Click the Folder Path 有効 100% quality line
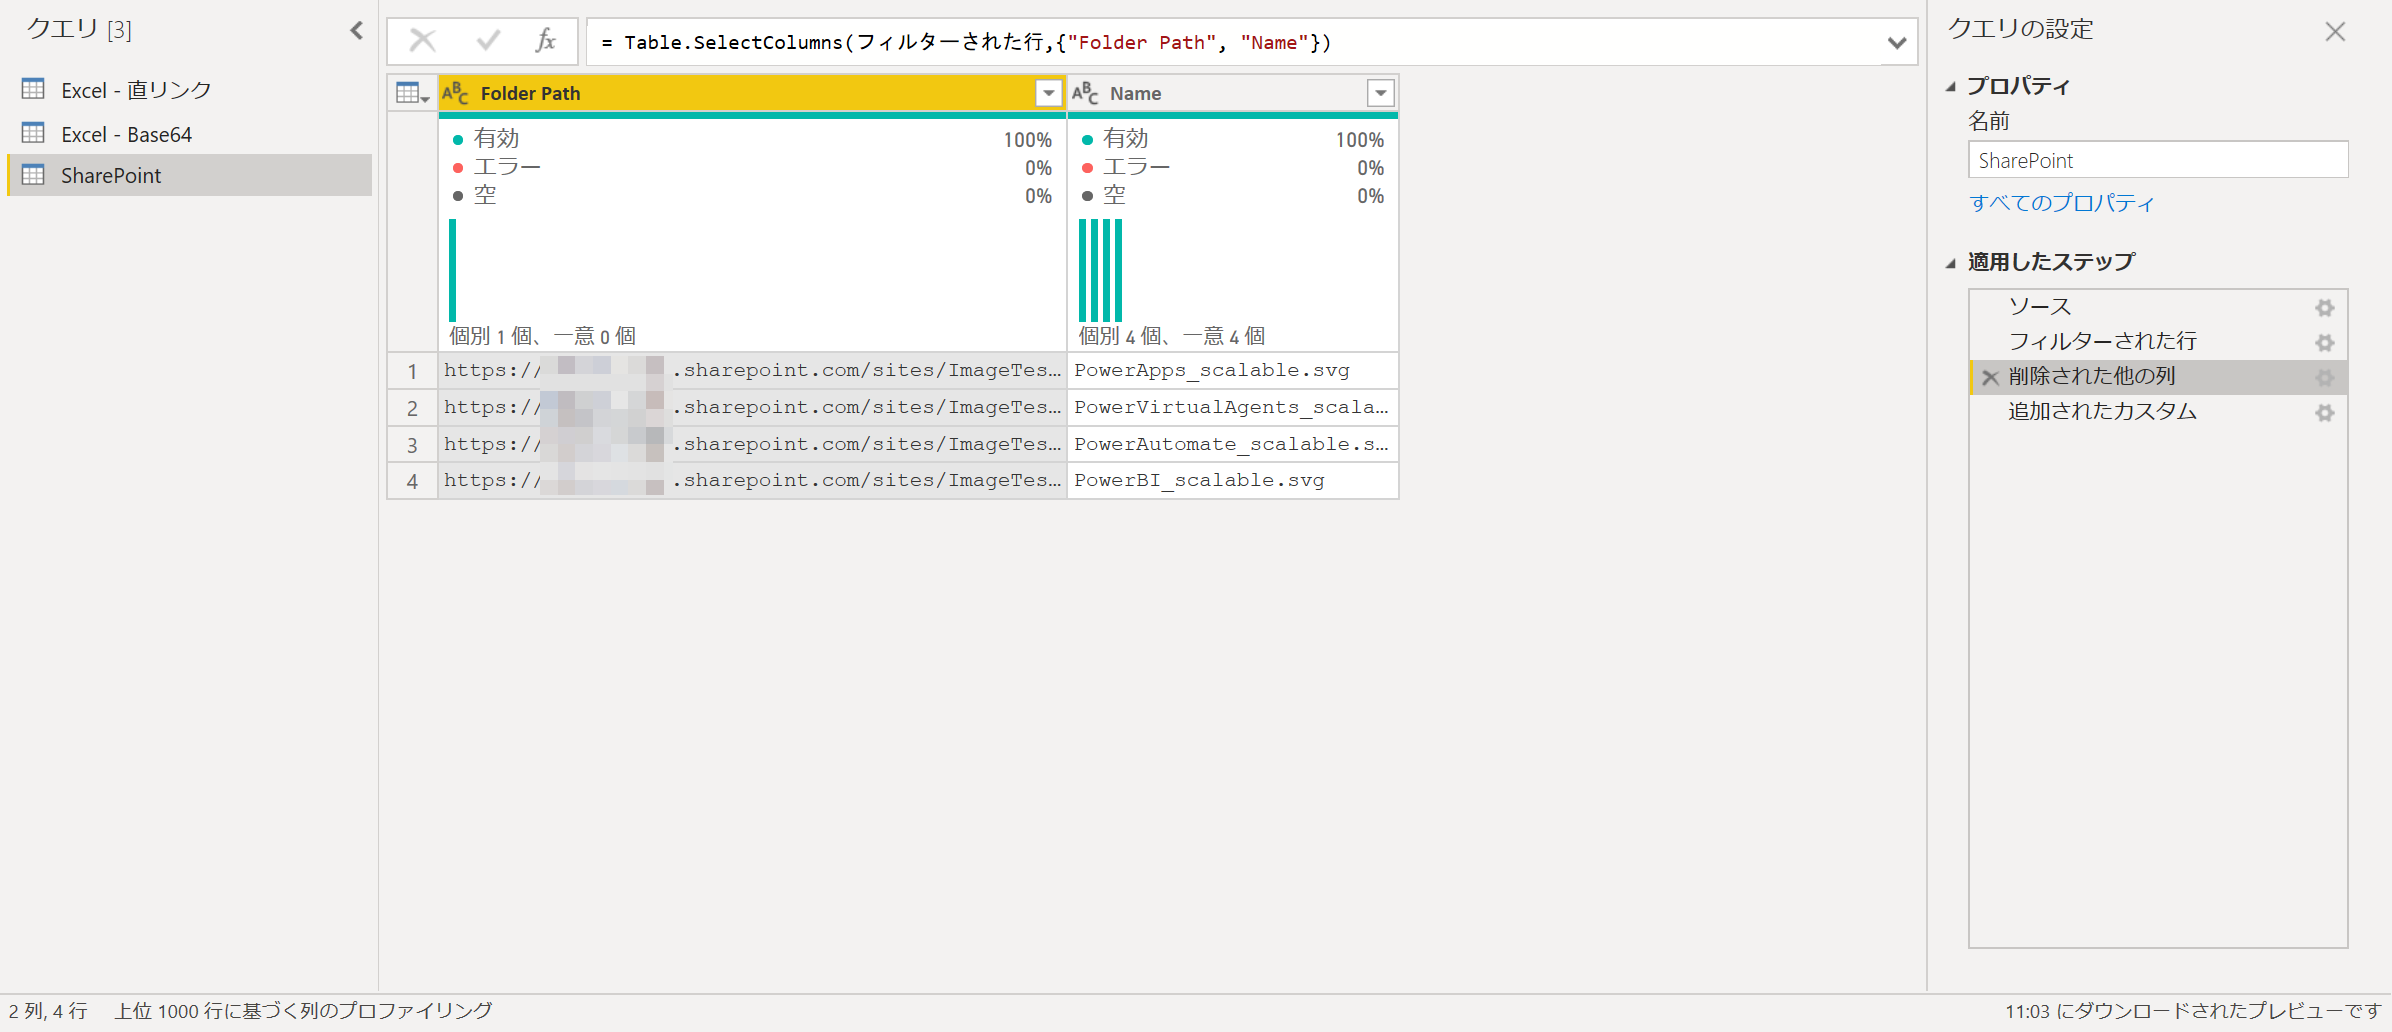 pyautogui.click(x=752, y=139)
